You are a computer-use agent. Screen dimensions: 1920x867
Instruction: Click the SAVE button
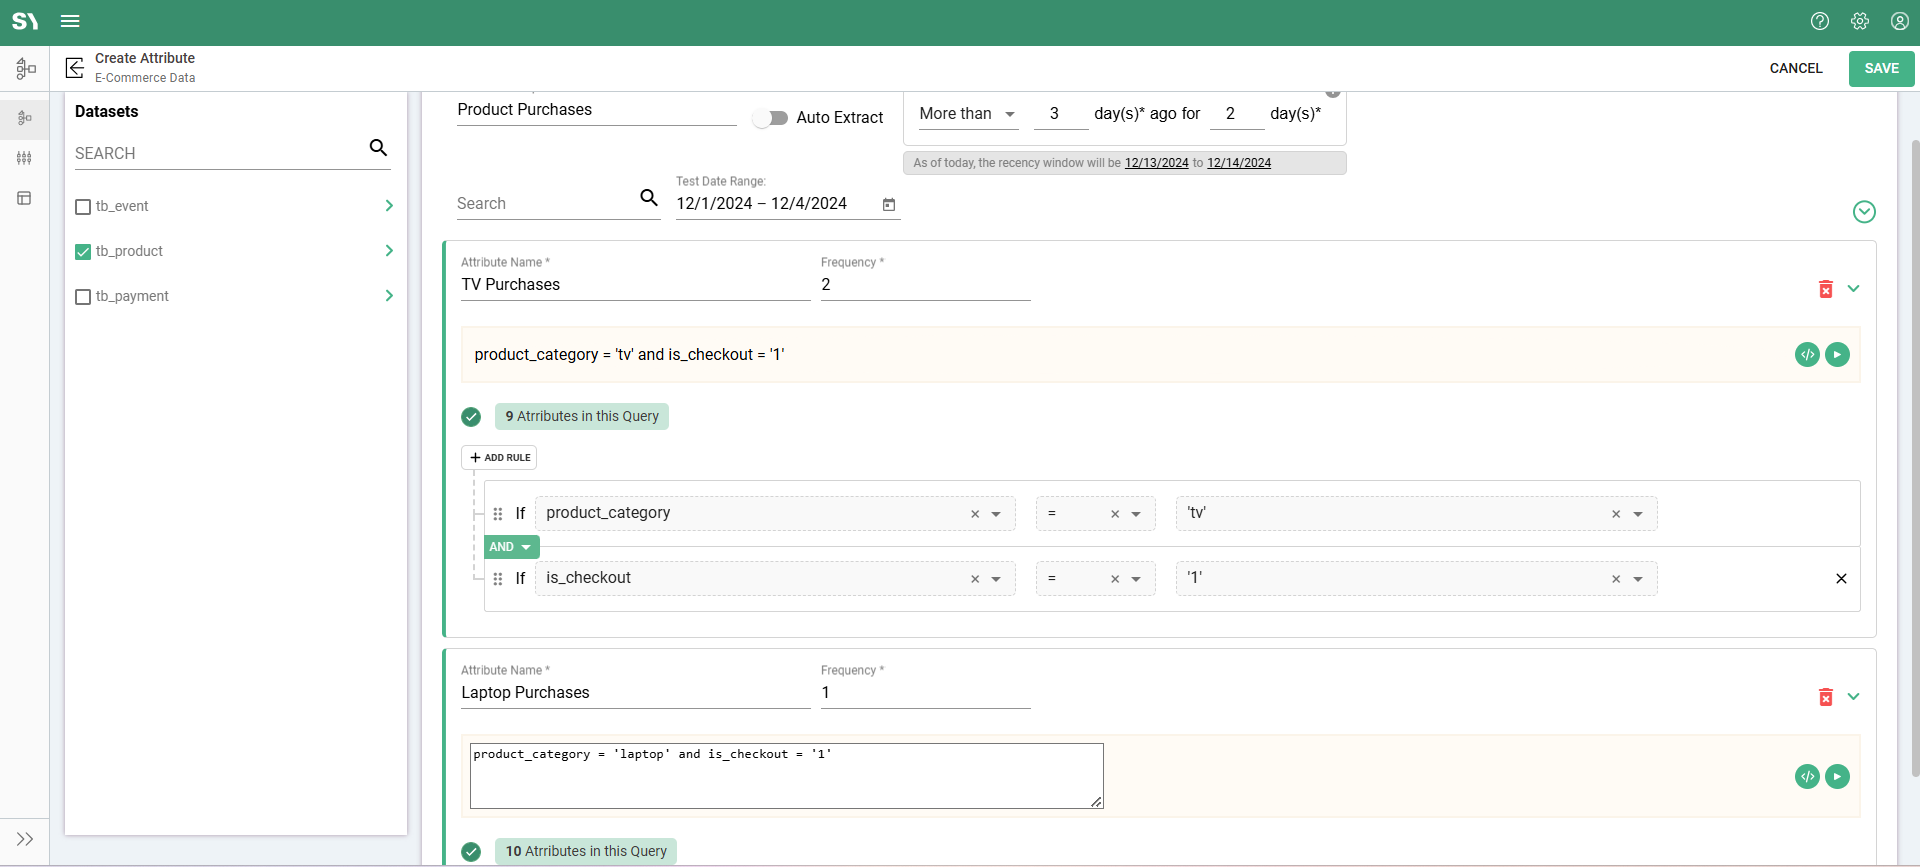coord(1881,68)
